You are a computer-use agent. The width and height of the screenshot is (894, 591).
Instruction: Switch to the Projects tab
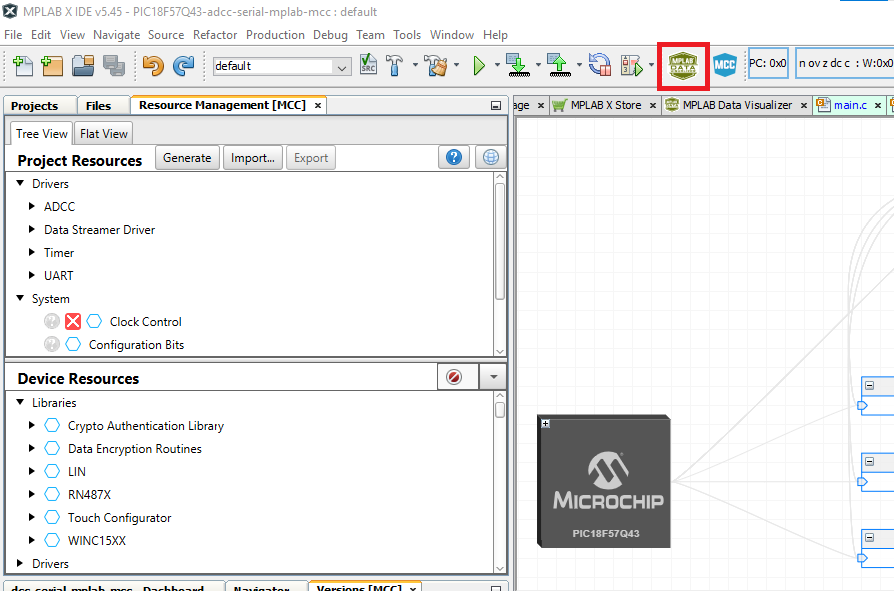coord(34,106)
